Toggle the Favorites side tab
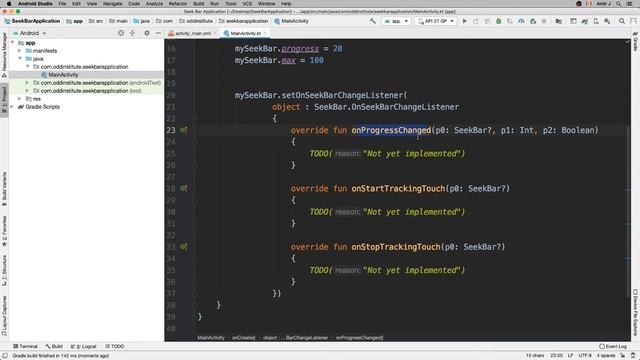 [4, 231]
